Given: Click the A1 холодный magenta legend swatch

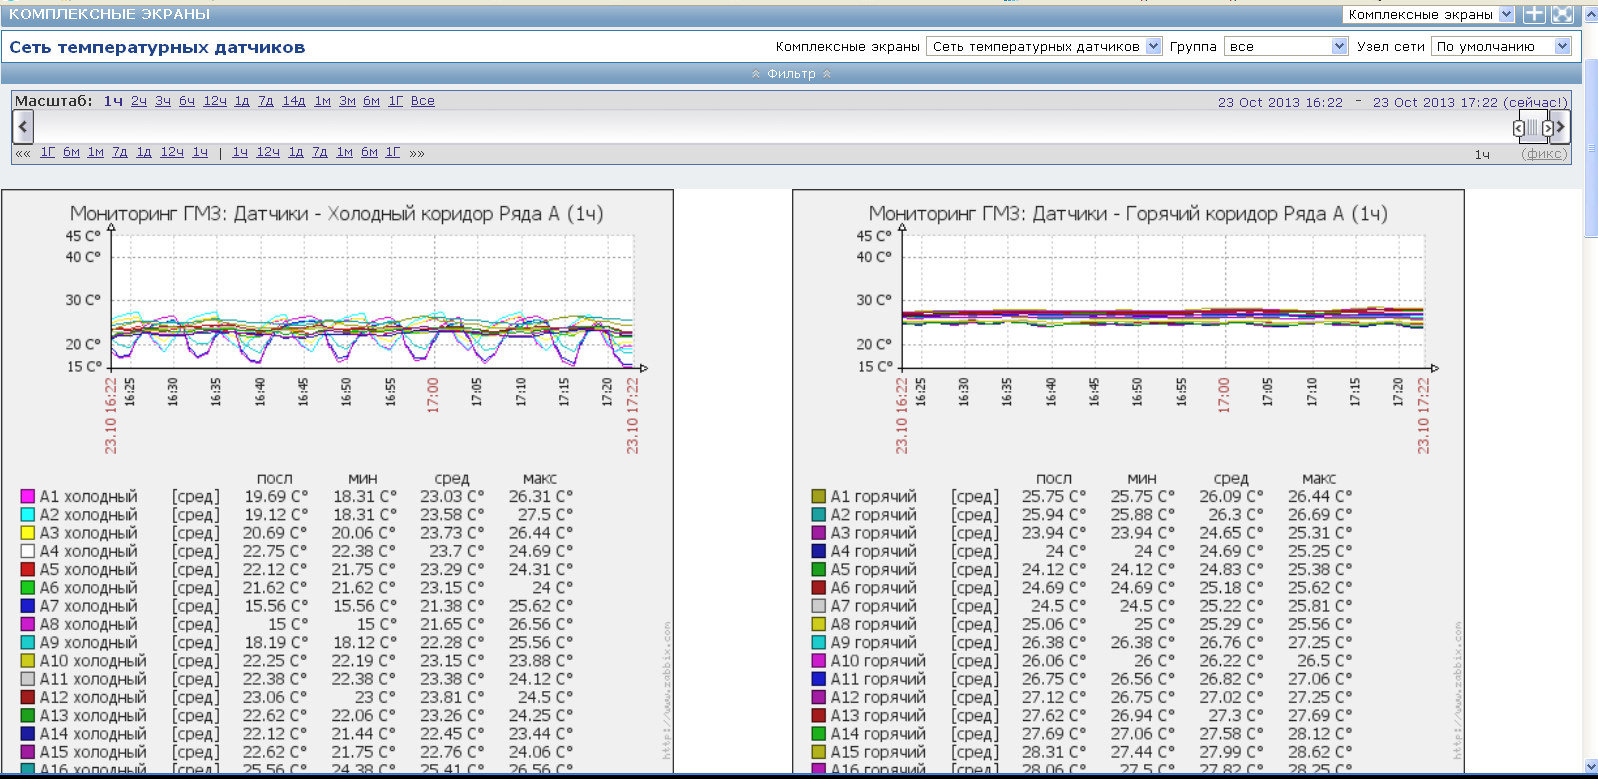Looking at the screenshot, I should [x=28, y=496].
